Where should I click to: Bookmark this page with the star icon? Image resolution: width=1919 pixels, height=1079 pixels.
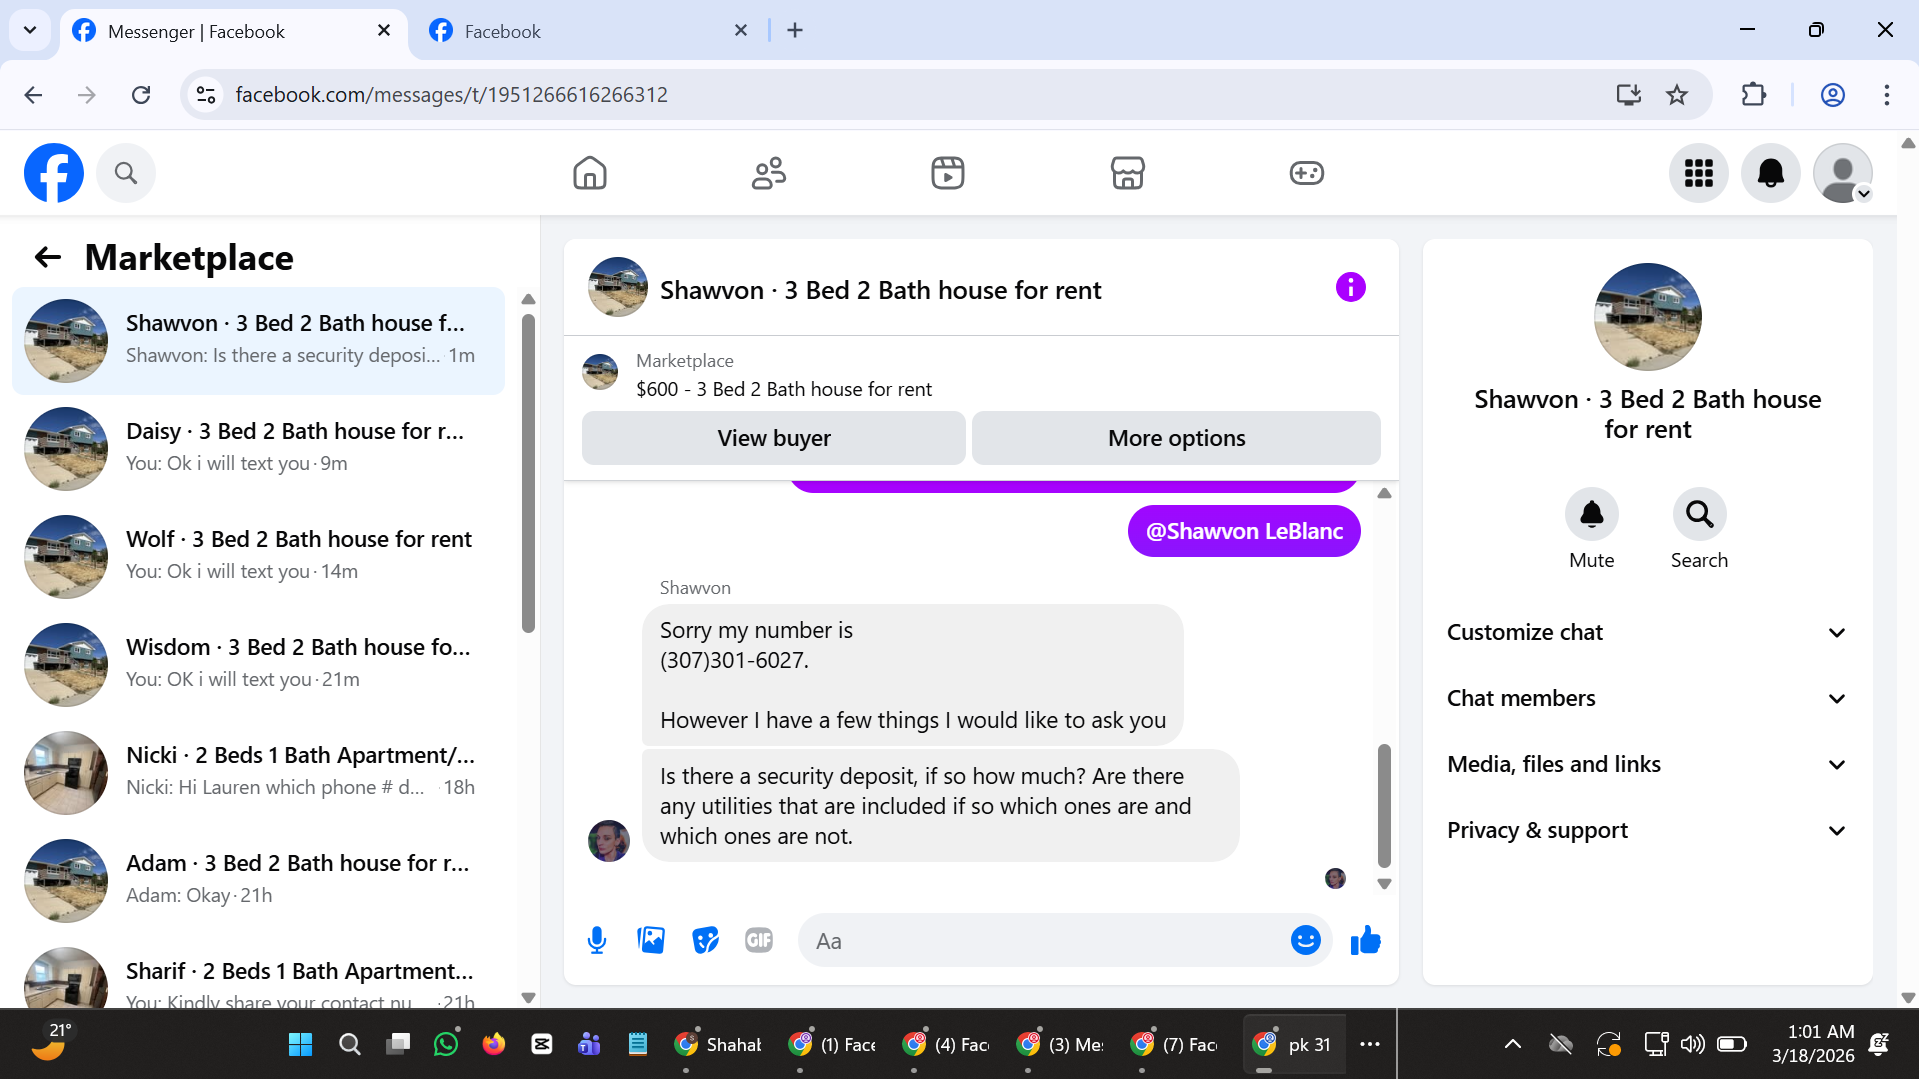pos(1677,95)
